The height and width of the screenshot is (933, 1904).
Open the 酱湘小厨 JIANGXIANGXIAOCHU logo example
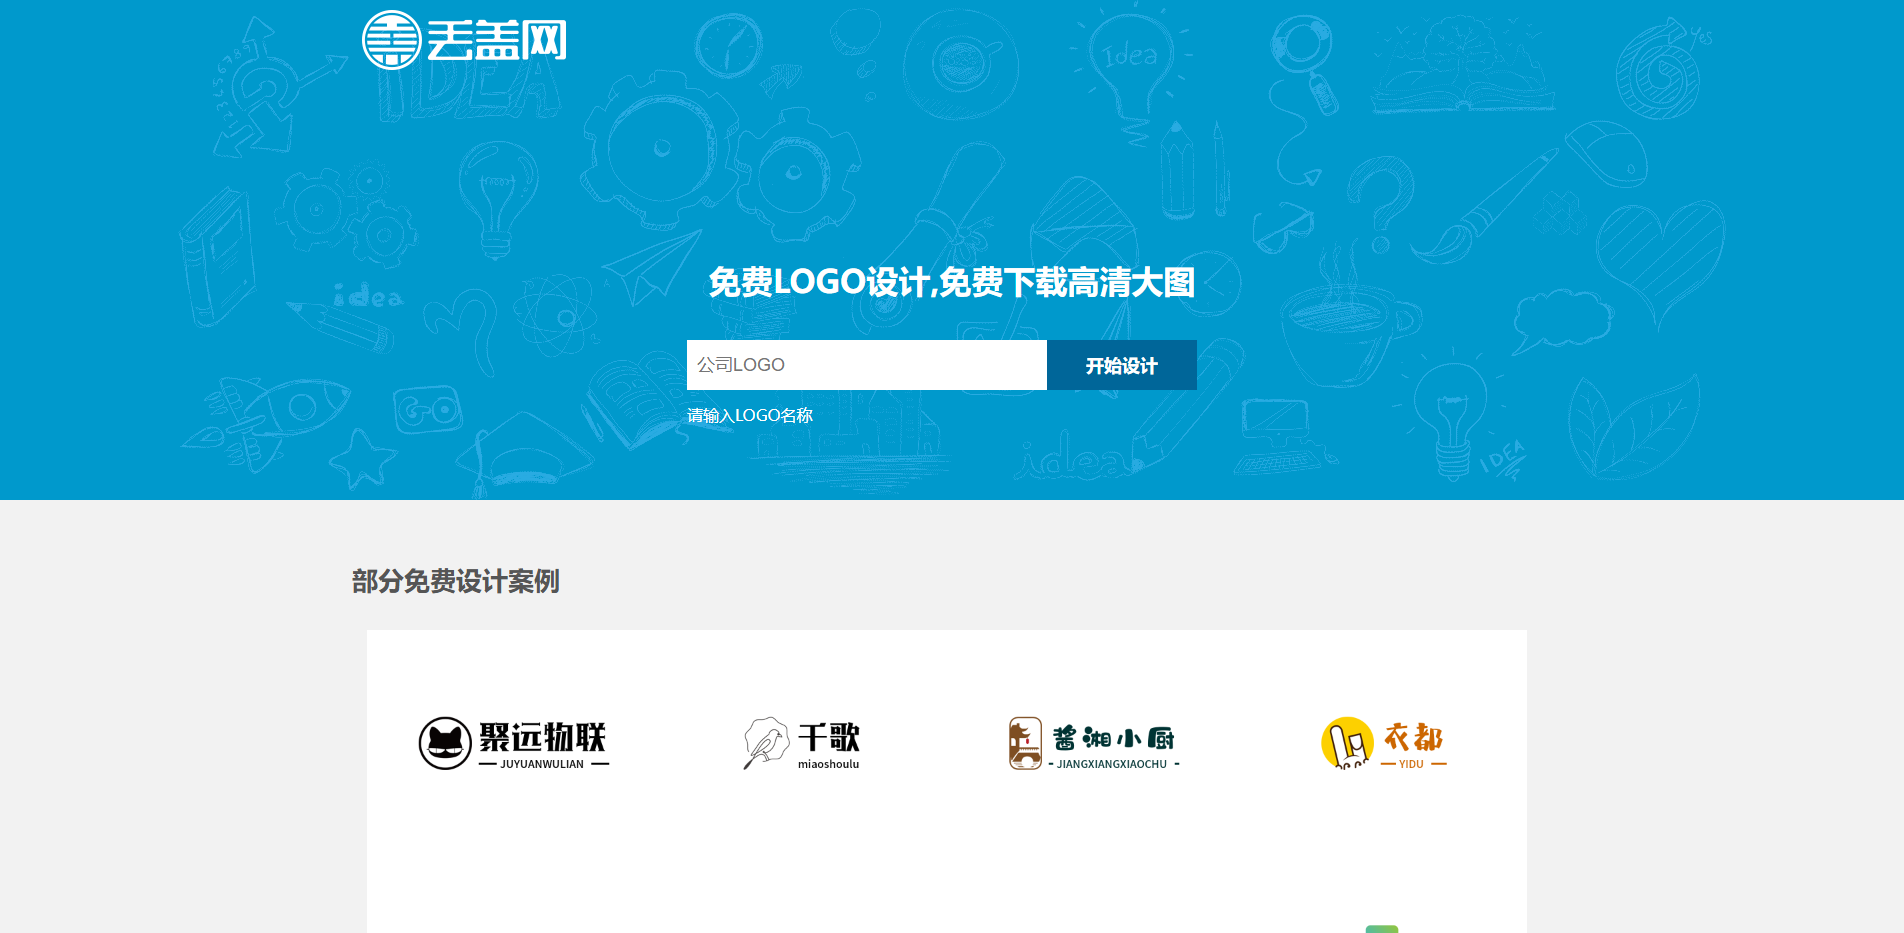[1093, 742]
